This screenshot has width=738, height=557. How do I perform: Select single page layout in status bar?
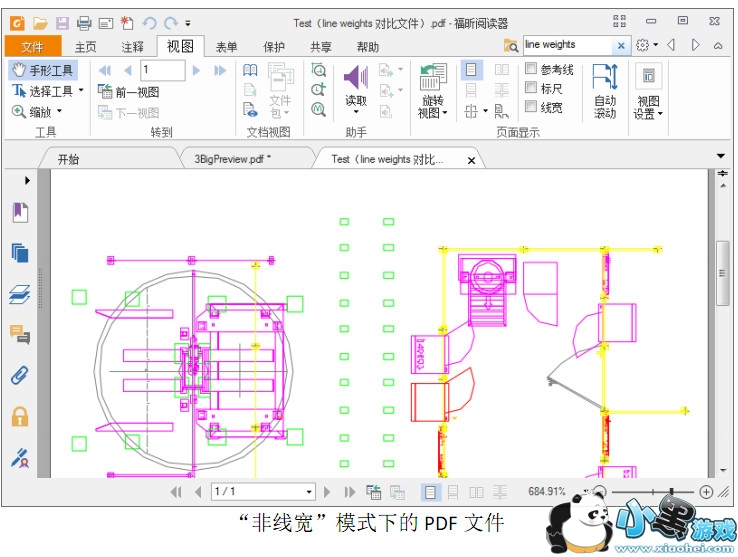(430, 492)
